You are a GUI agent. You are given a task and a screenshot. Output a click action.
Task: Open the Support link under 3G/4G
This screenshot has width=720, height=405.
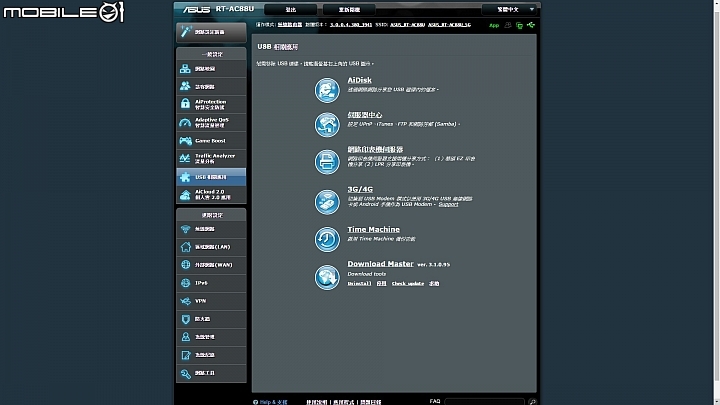tap(448, 204)
